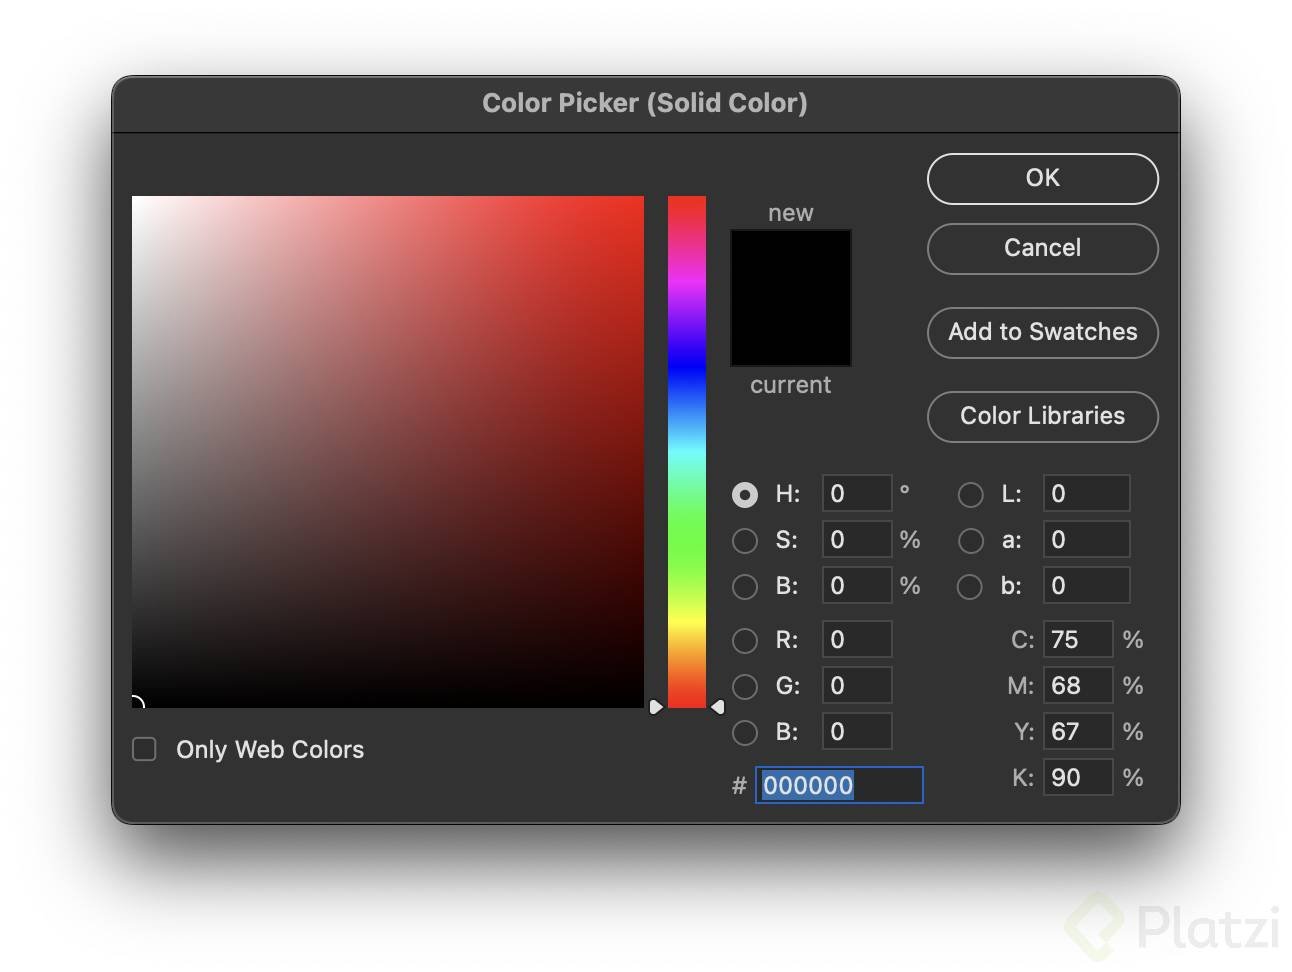Image resolution: width=1292 pixels, height=972 pixels.
Task: Enable the Only Web Colors checkbox
Action: [145, 750]
